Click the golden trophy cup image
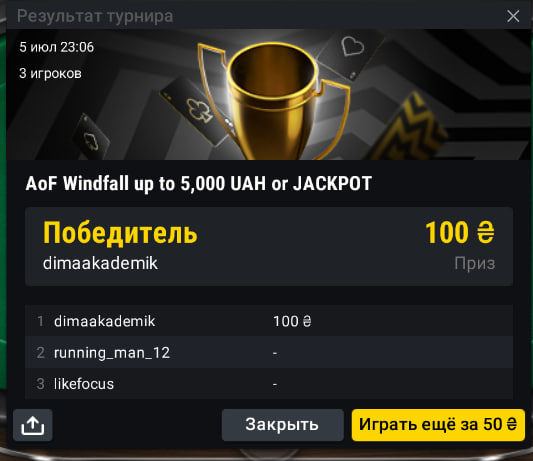 [x=274, y=102]
